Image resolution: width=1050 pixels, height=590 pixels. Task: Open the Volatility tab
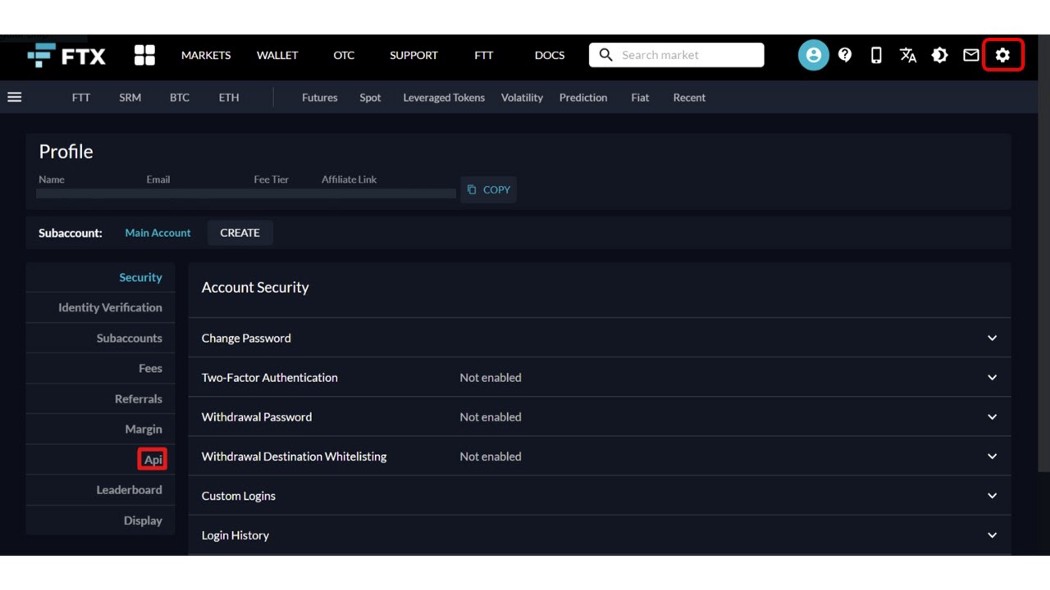[x=522, y=98]
